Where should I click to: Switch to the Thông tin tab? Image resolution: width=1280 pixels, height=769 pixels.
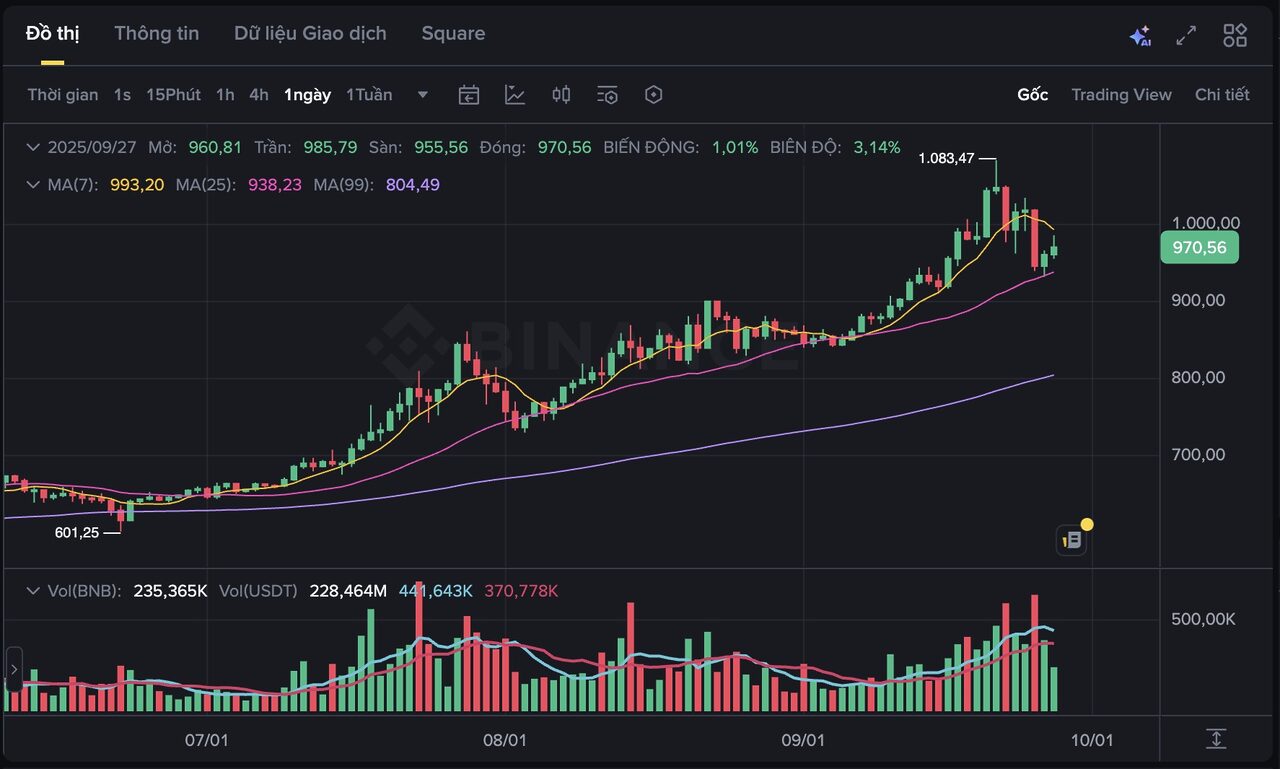tap(156, 33)
